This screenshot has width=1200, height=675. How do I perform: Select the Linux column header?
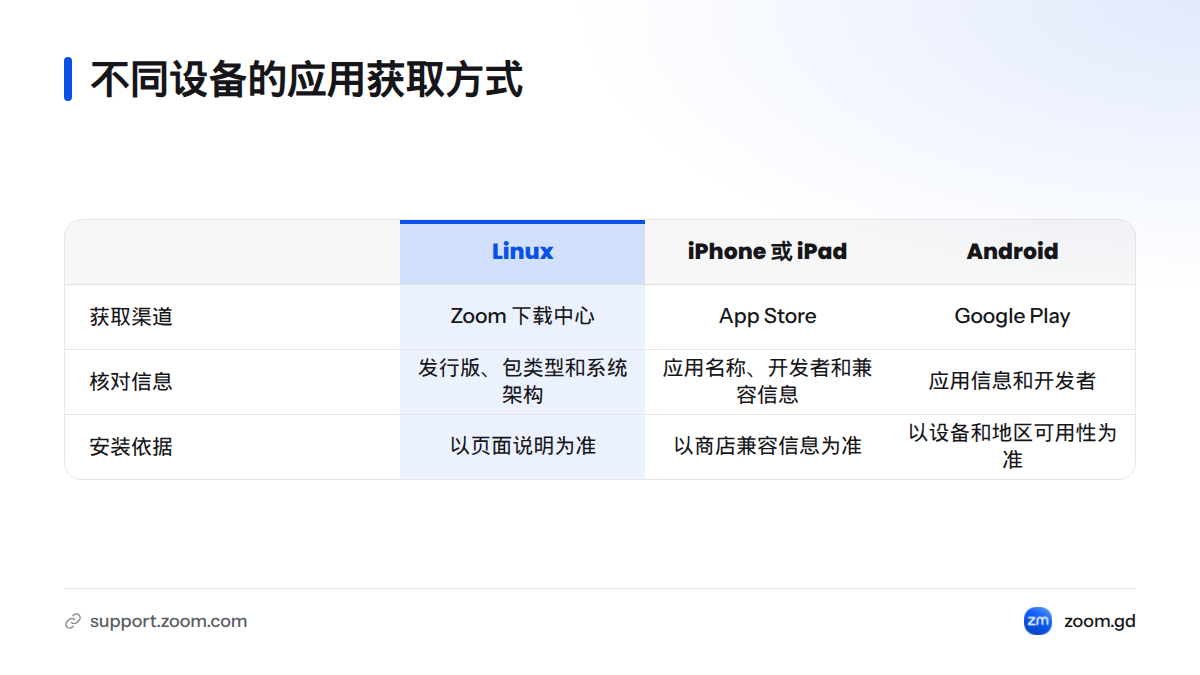[x=522, y=252]
